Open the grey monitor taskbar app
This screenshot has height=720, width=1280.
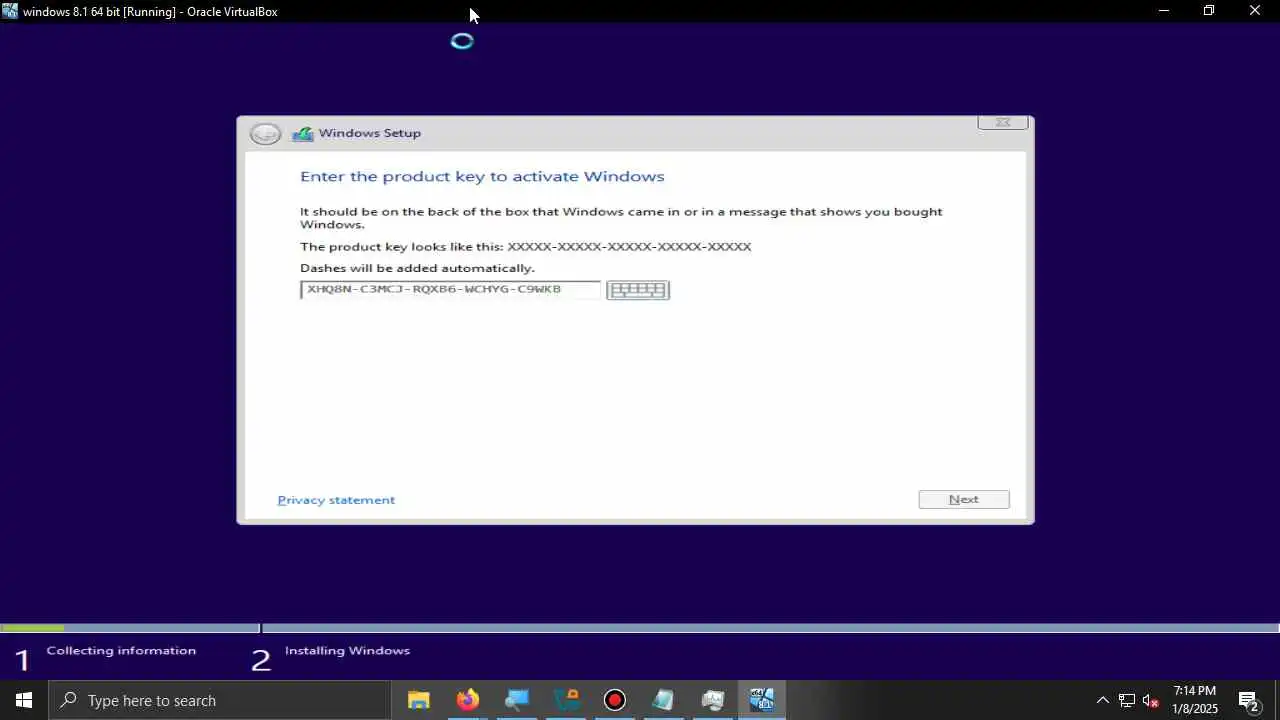(713, 700)
